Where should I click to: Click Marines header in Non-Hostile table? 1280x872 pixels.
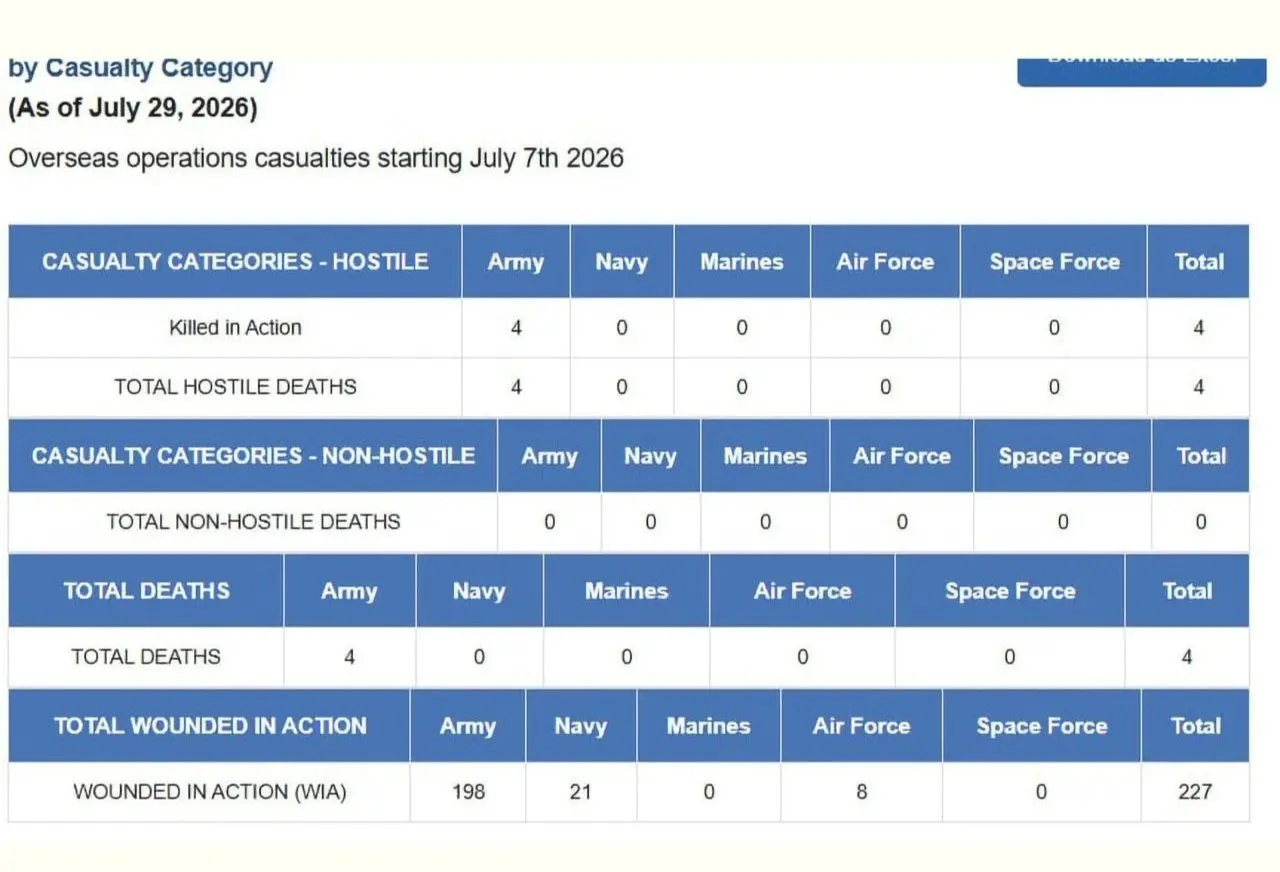(x=765, y=456)
